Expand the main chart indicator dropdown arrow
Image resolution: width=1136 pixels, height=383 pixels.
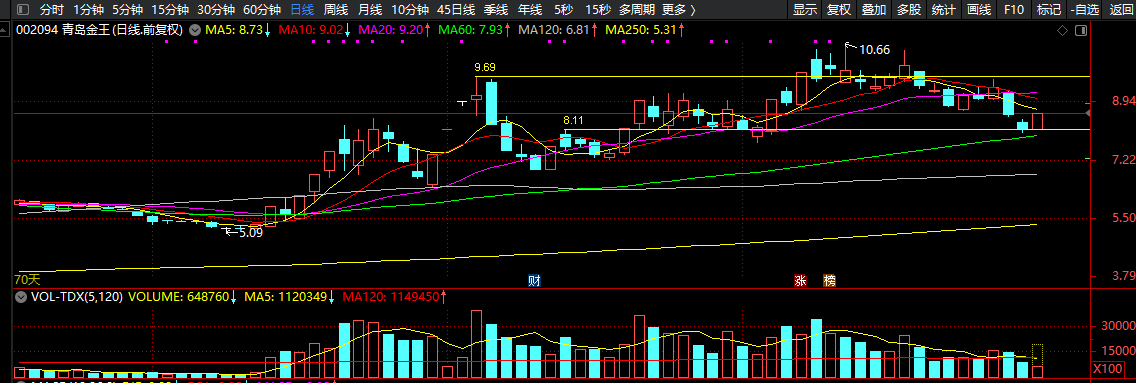pos(194,30)
